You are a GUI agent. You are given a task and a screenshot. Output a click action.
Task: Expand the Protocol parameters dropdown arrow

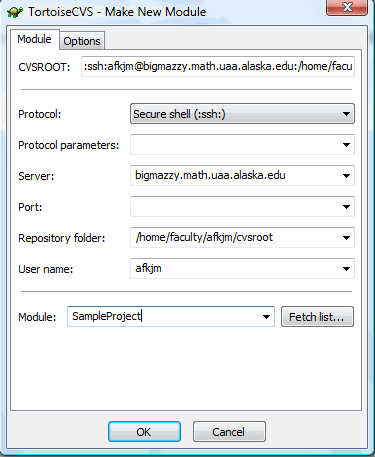click(x=346, y=145)
